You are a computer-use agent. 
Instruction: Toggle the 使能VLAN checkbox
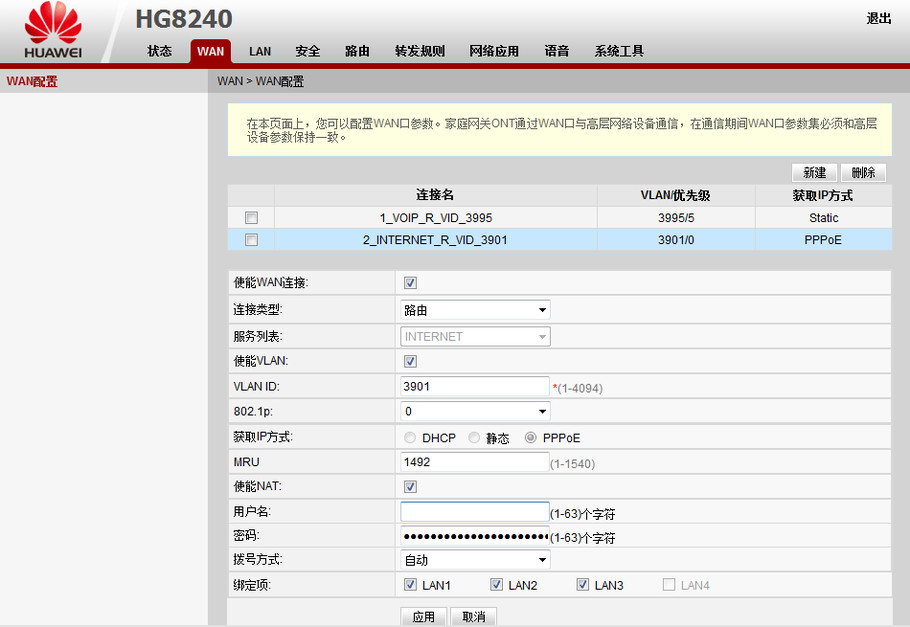[410, 361]
